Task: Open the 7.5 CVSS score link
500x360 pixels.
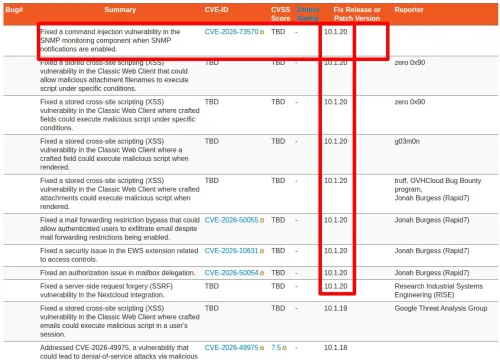Action: (x=276, y=347)
